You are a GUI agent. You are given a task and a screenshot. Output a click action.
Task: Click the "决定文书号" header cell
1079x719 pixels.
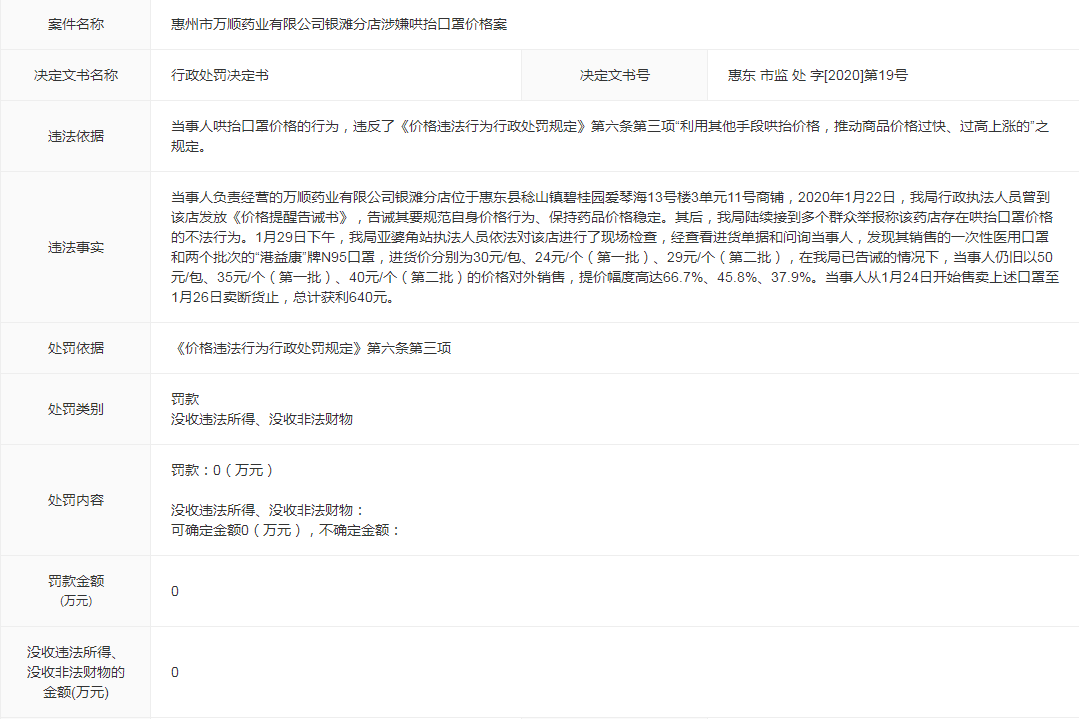615,75
